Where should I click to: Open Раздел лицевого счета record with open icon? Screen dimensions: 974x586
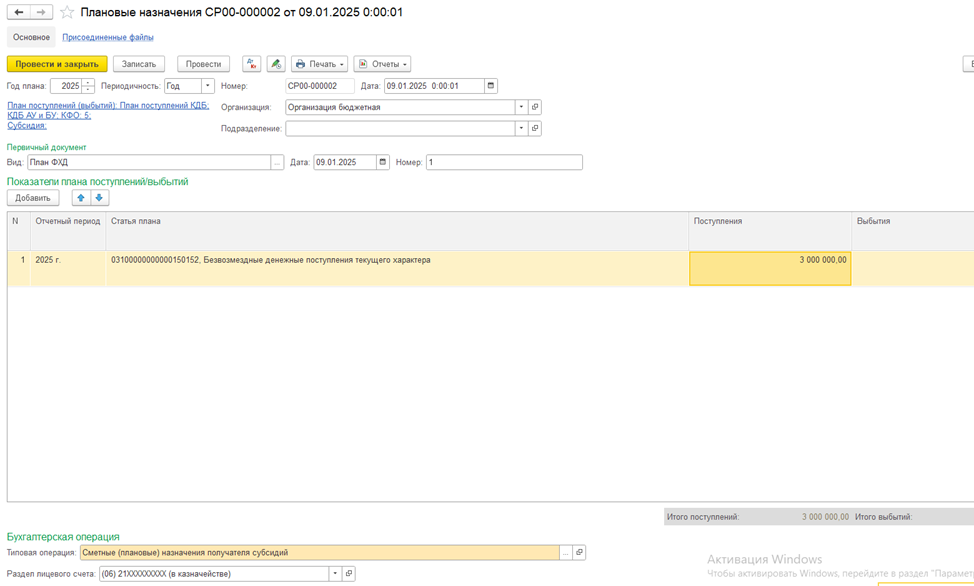(x=348, y=574)
